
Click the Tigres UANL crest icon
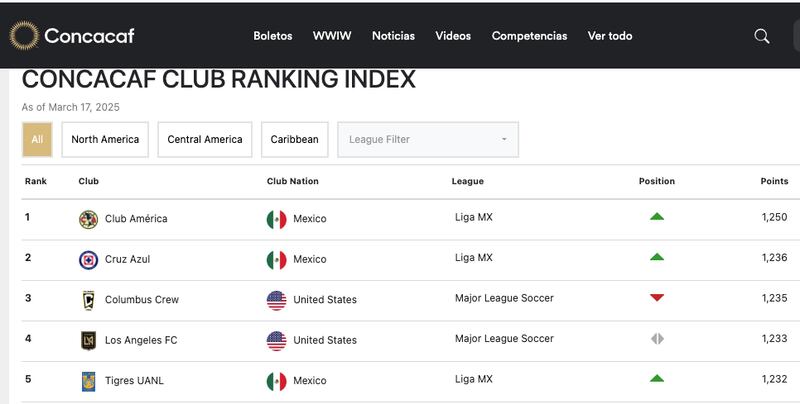tap(88, 381)
